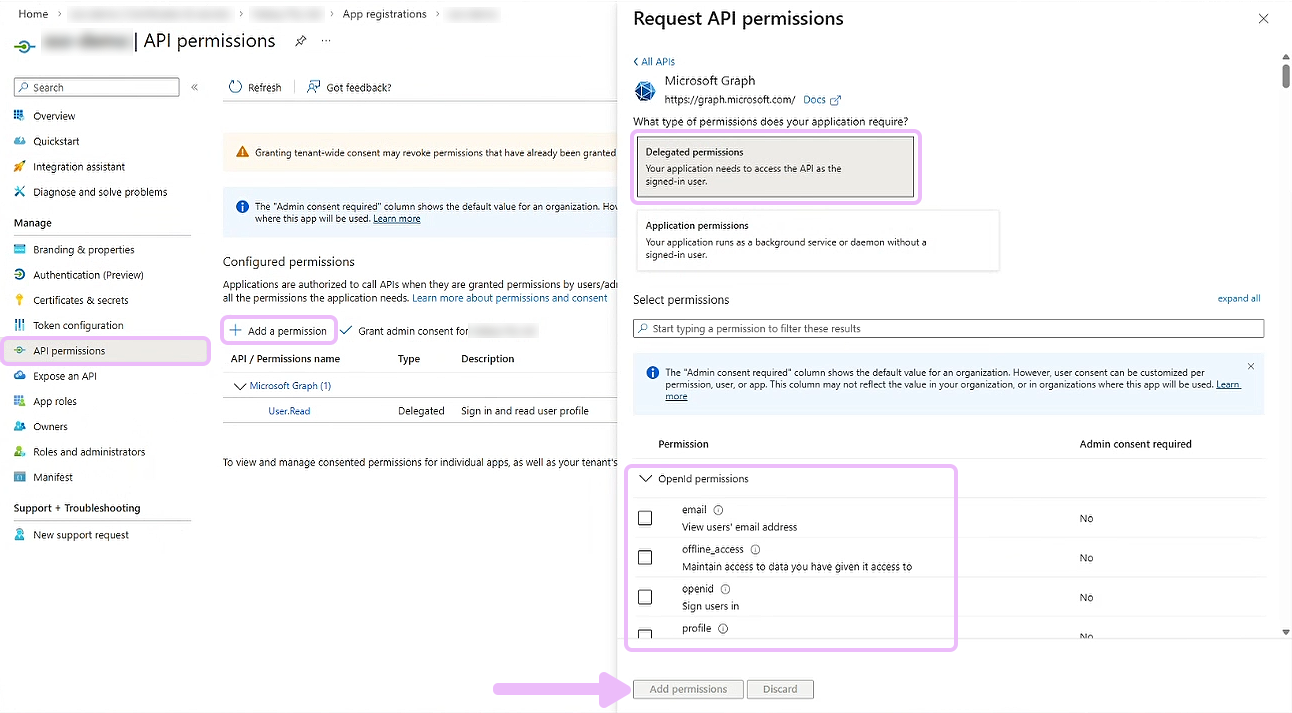Click the Expose an API cloud icon
This screenshot has height=713, width=1292.
click(x=19, y=376)
